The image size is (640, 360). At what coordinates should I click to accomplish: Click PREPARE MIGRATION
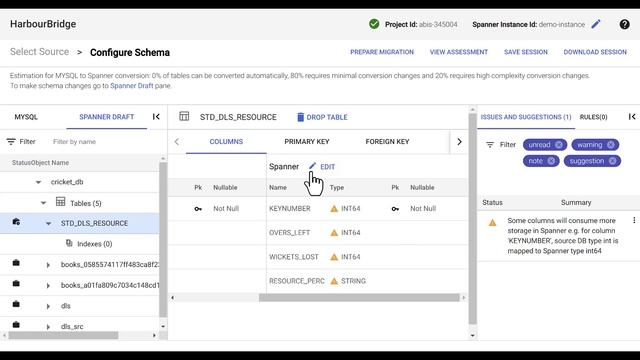coord(382,52)
